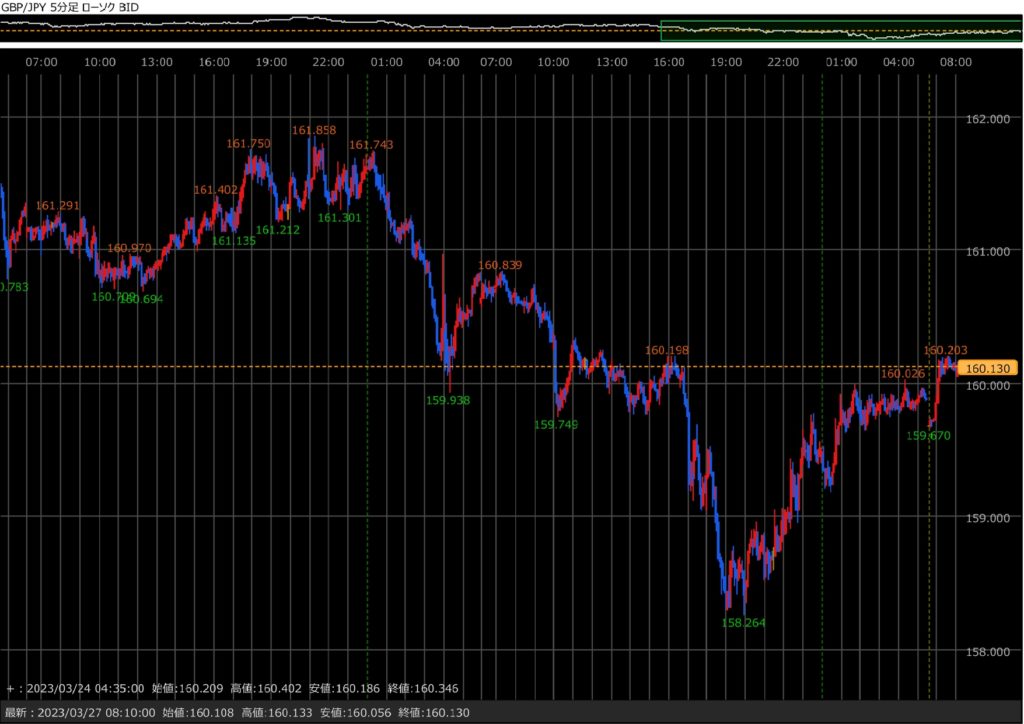
Task: Click the 162.000 price axis label
Action: pos(988,119)
